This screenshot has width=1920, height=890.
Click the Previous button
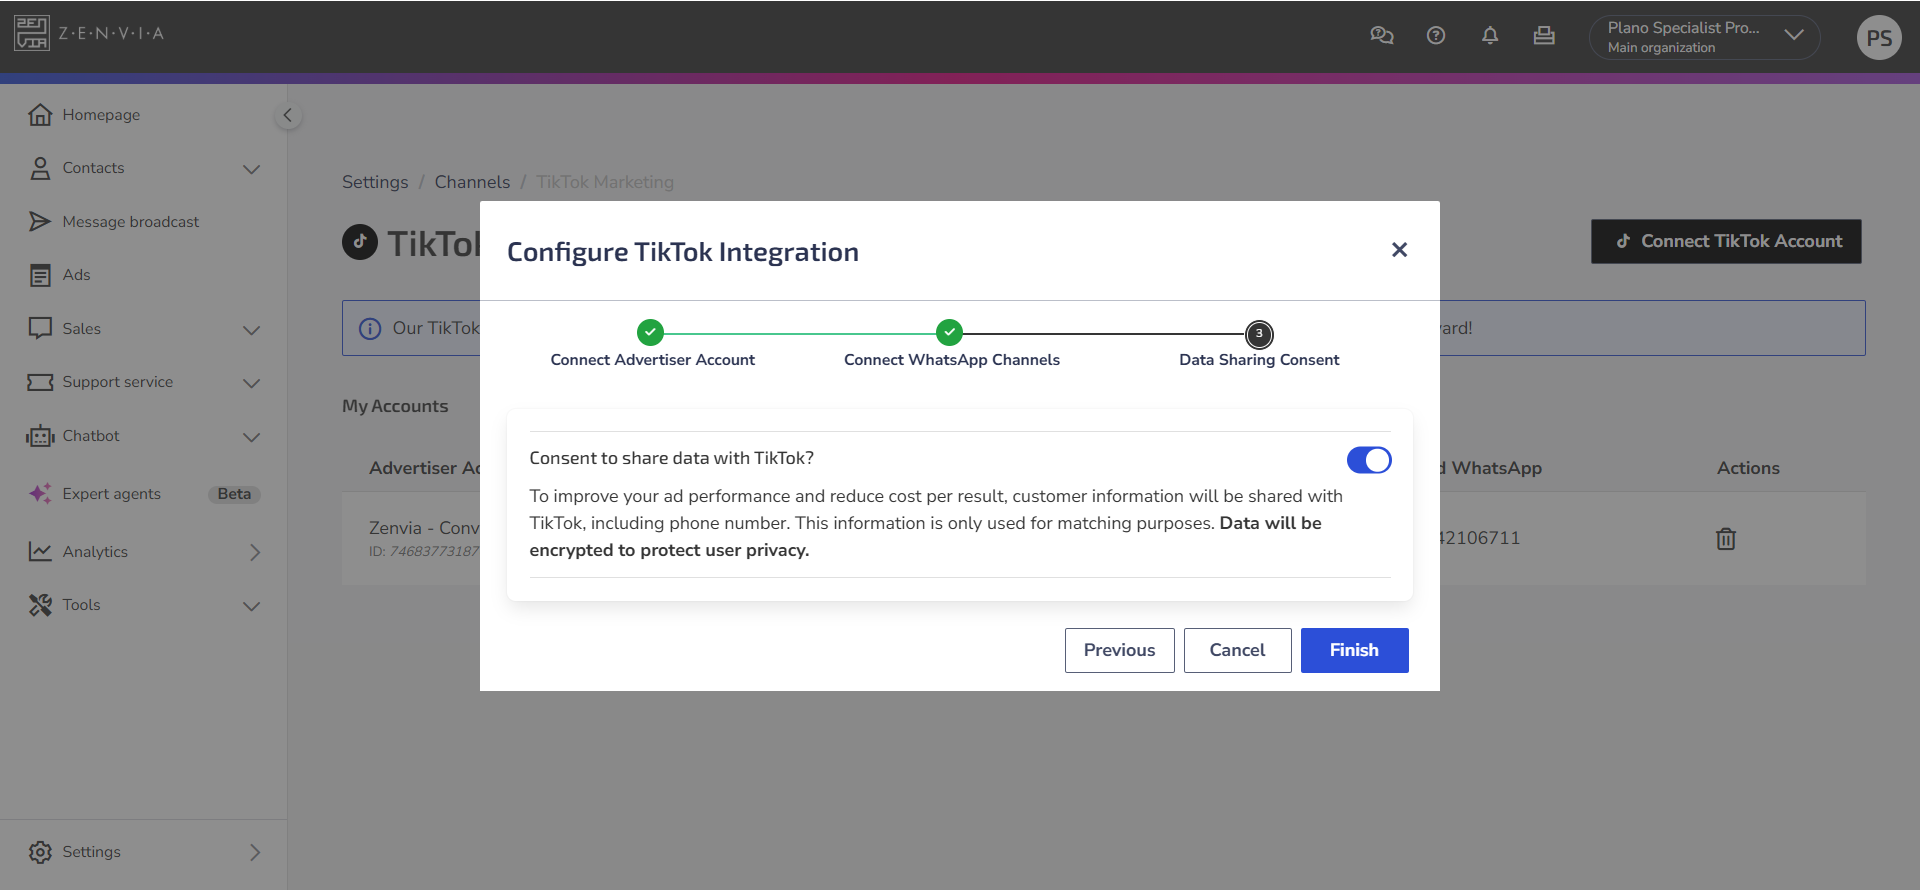tap(1120, 650)
